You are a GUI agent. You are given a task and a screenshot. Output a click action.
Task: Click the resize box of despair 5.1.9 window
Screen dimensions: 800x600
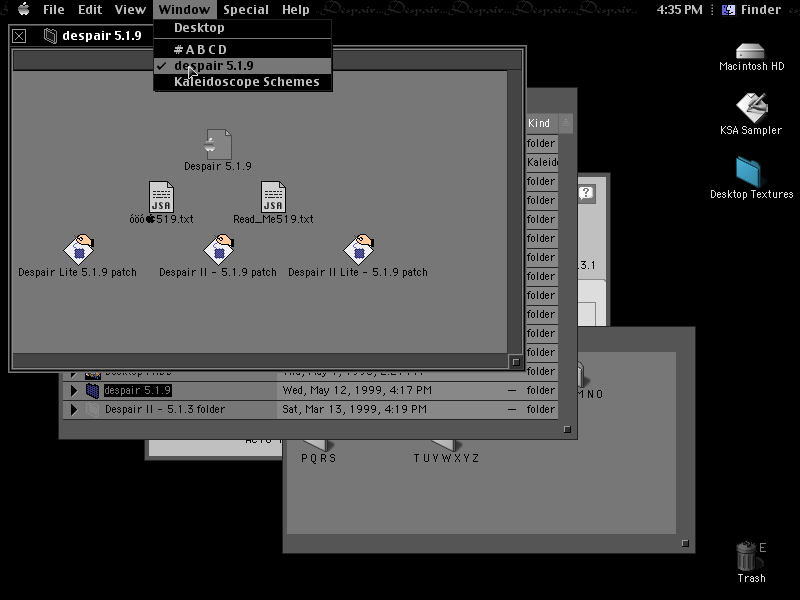pos(515,362)
